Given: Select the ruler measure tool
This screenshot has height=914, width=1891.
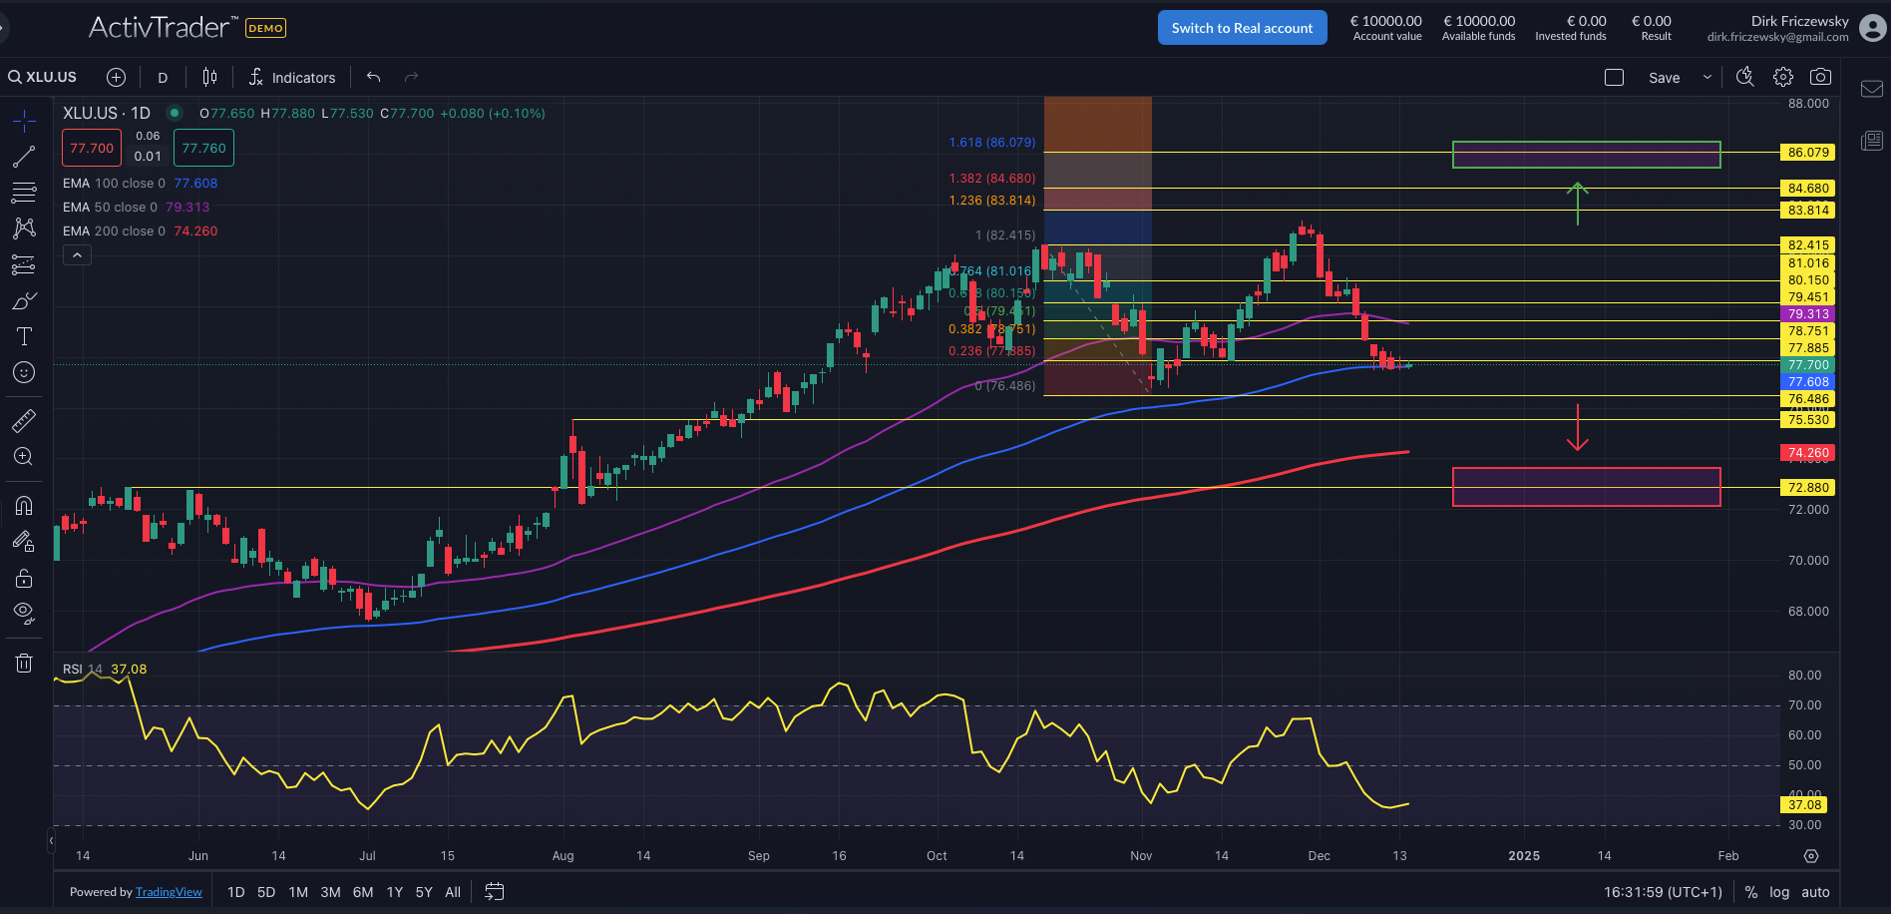Looking at the screenshot, I should 24,421.
